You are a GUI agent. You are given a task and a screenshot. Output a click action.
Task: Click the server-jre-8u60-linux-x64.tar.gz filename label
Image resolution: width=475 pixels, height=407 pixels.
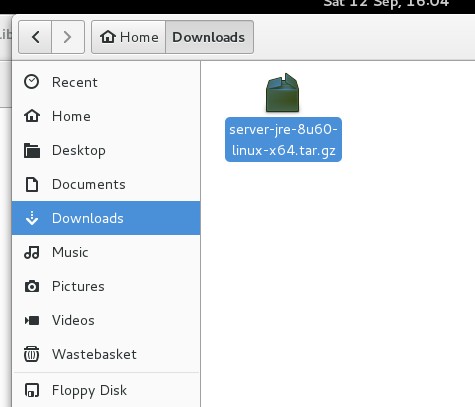coord(283,139)
